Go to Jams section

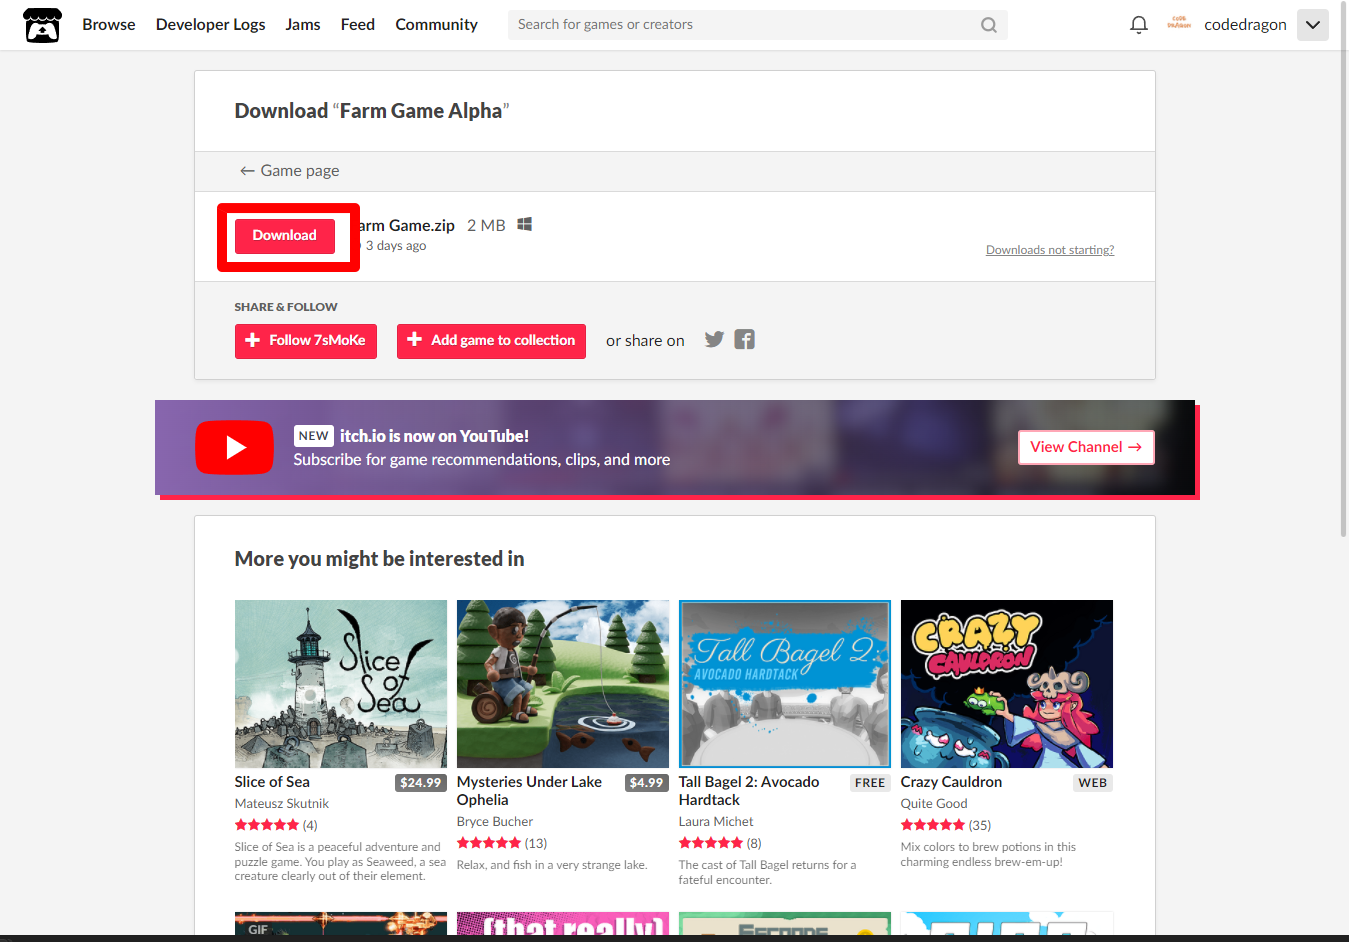[x=303, y=25]
